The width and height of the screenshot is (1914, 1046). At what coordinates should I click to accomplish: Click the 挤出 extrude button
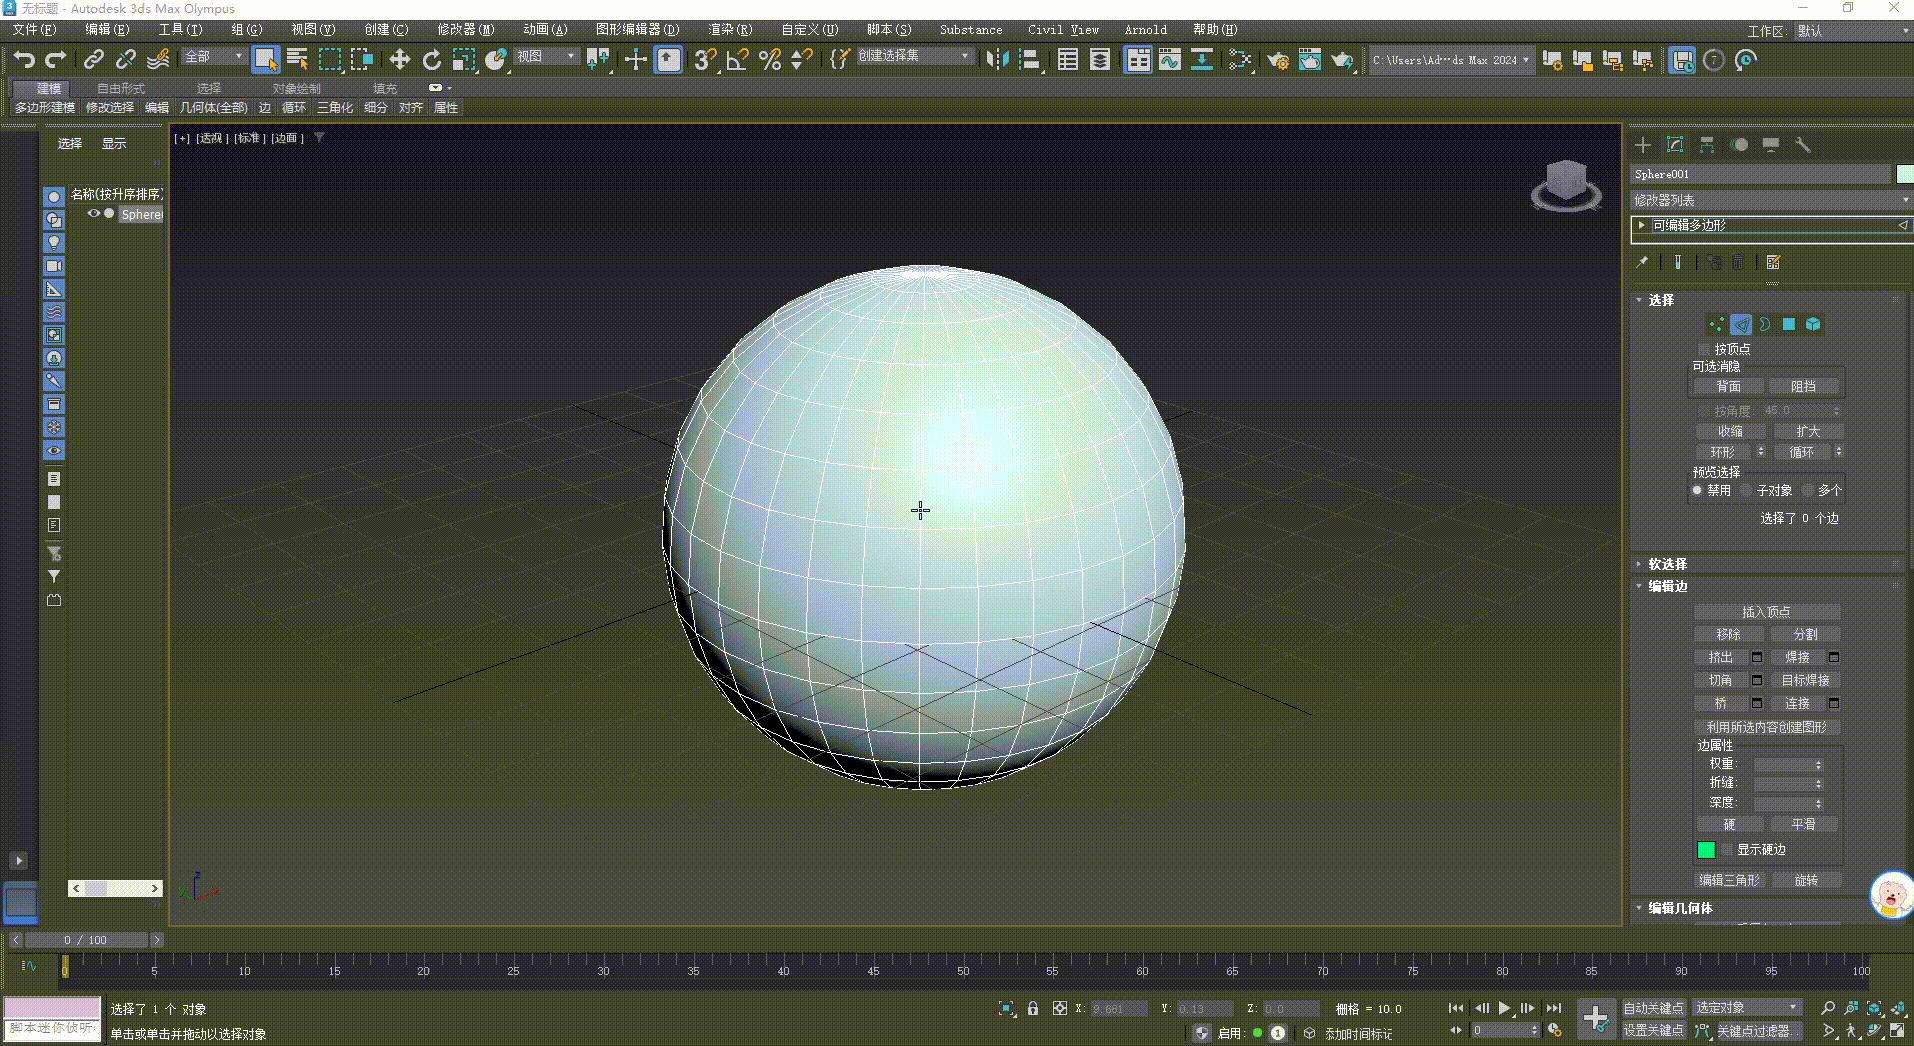point(1721,657)
